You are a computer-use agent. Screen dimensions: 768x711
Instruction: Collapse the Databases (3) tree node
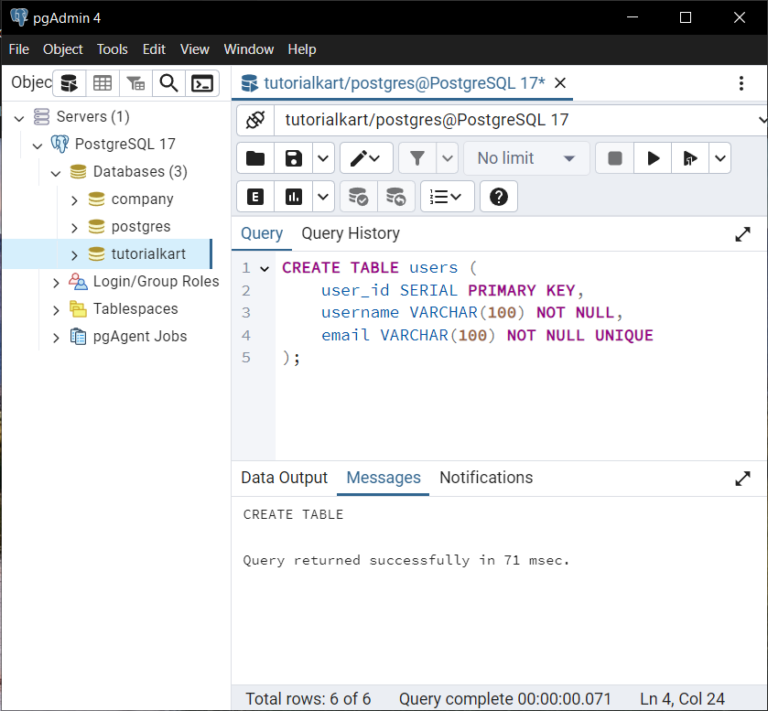tap(56, 172)
